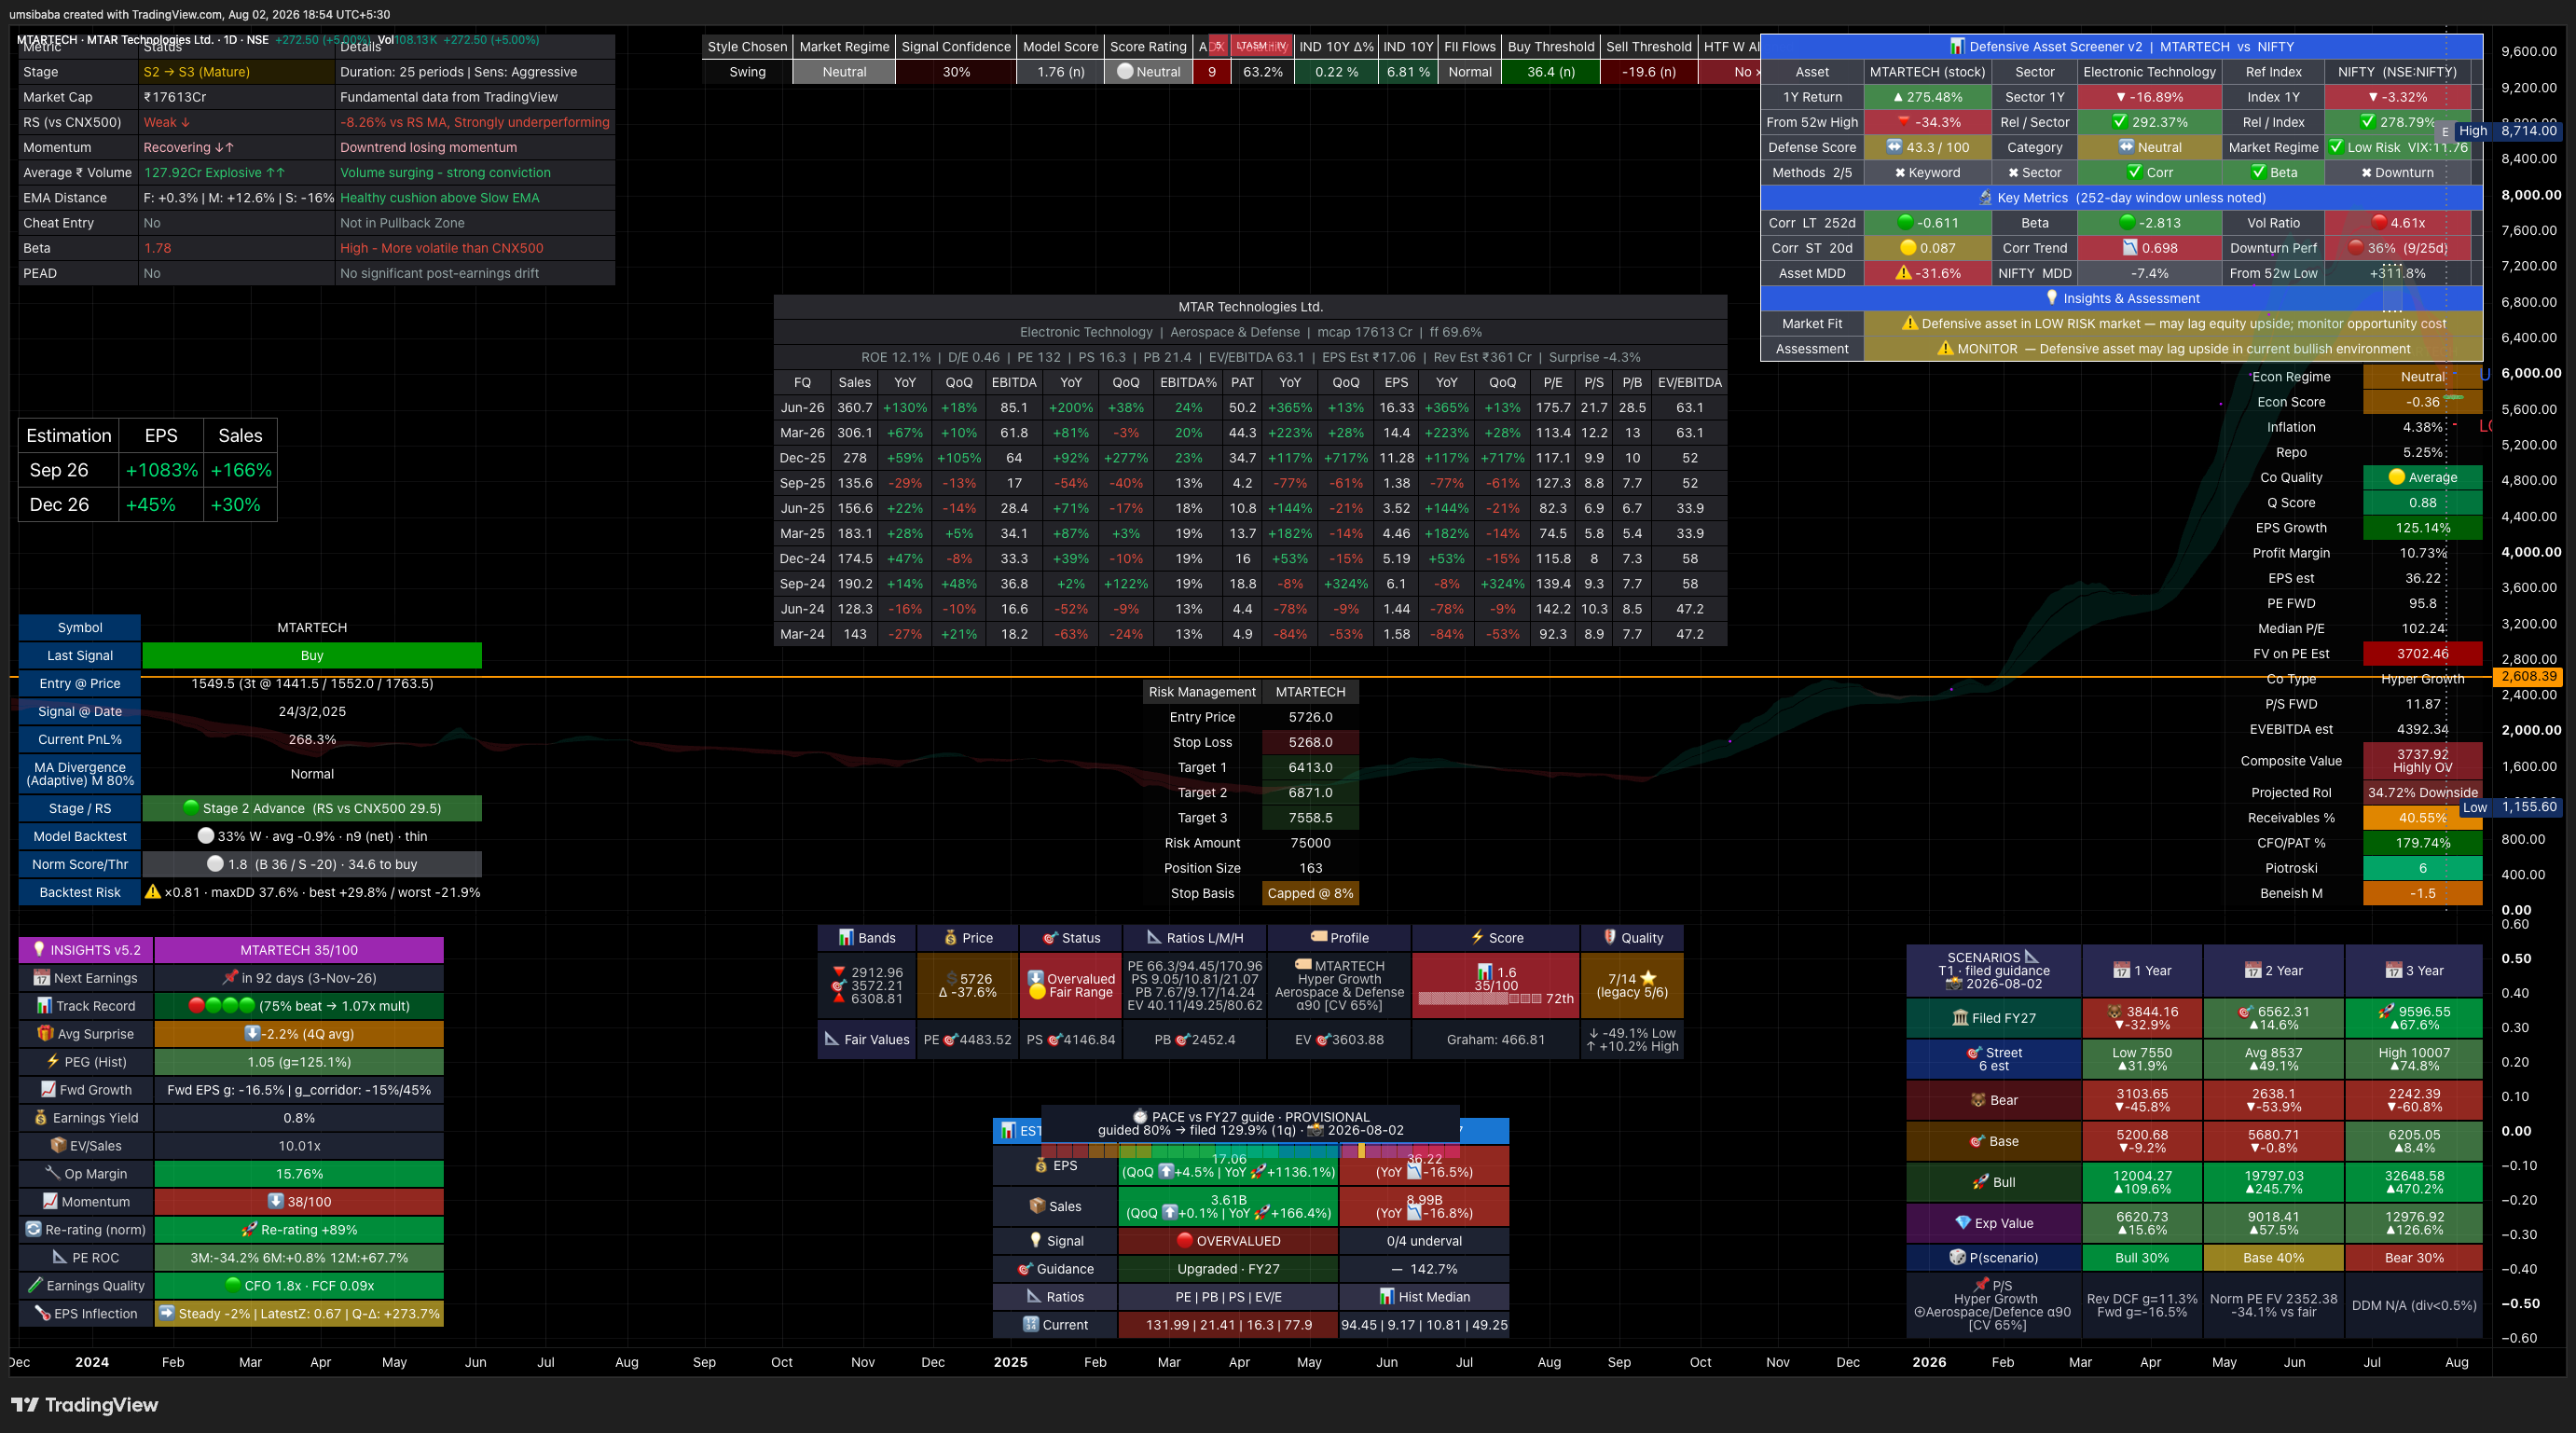Click the Target 3 value 7558.5
Screen dimensions: 2576x1433
[1310, 818]
